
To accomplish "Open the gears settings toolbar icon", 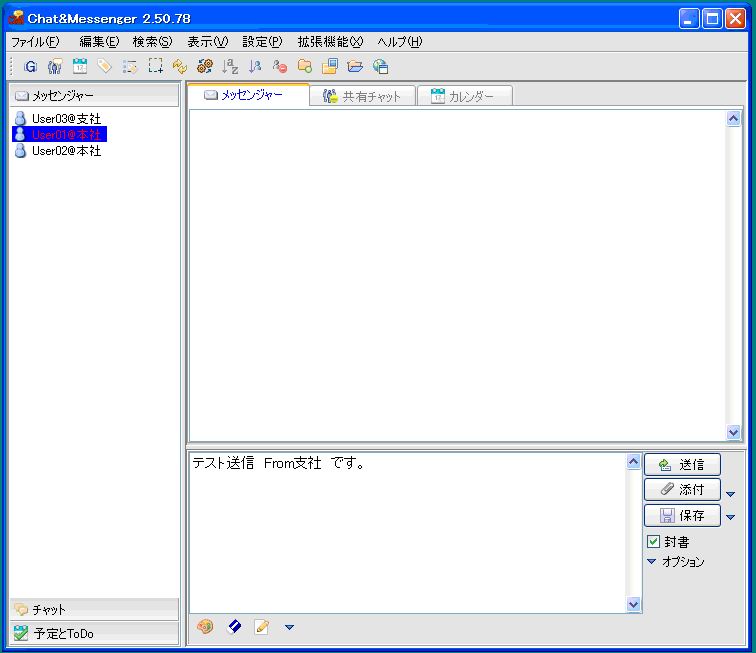I will tap(205, 66).
